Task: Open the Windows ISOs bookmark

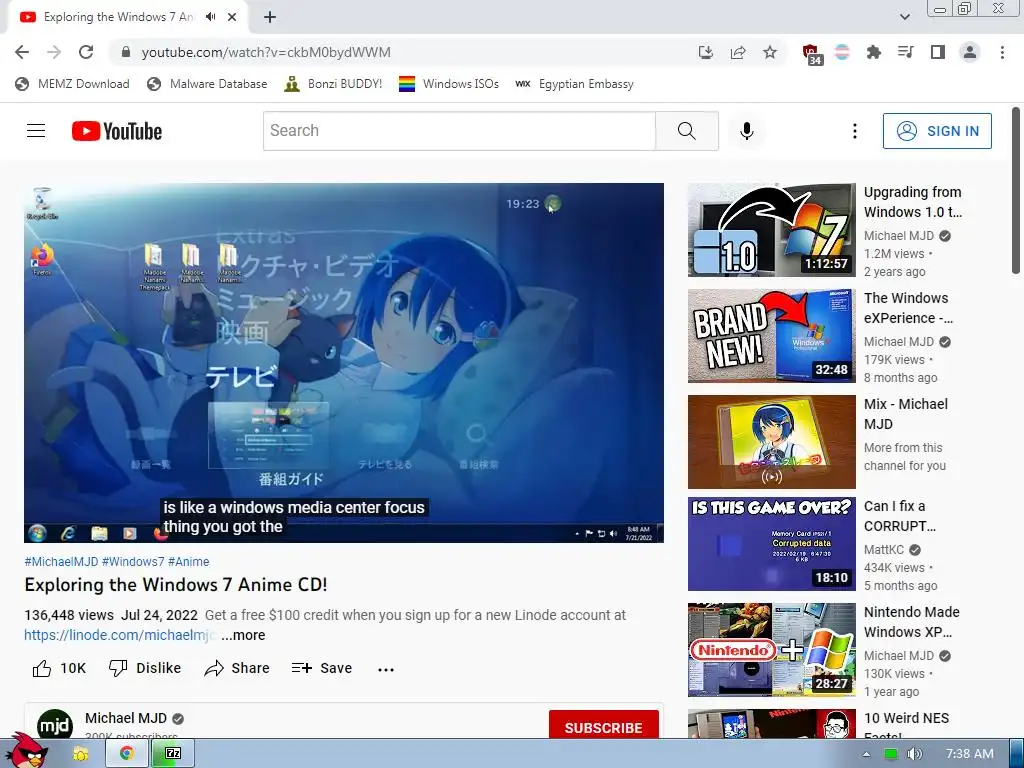Action: 449,84
